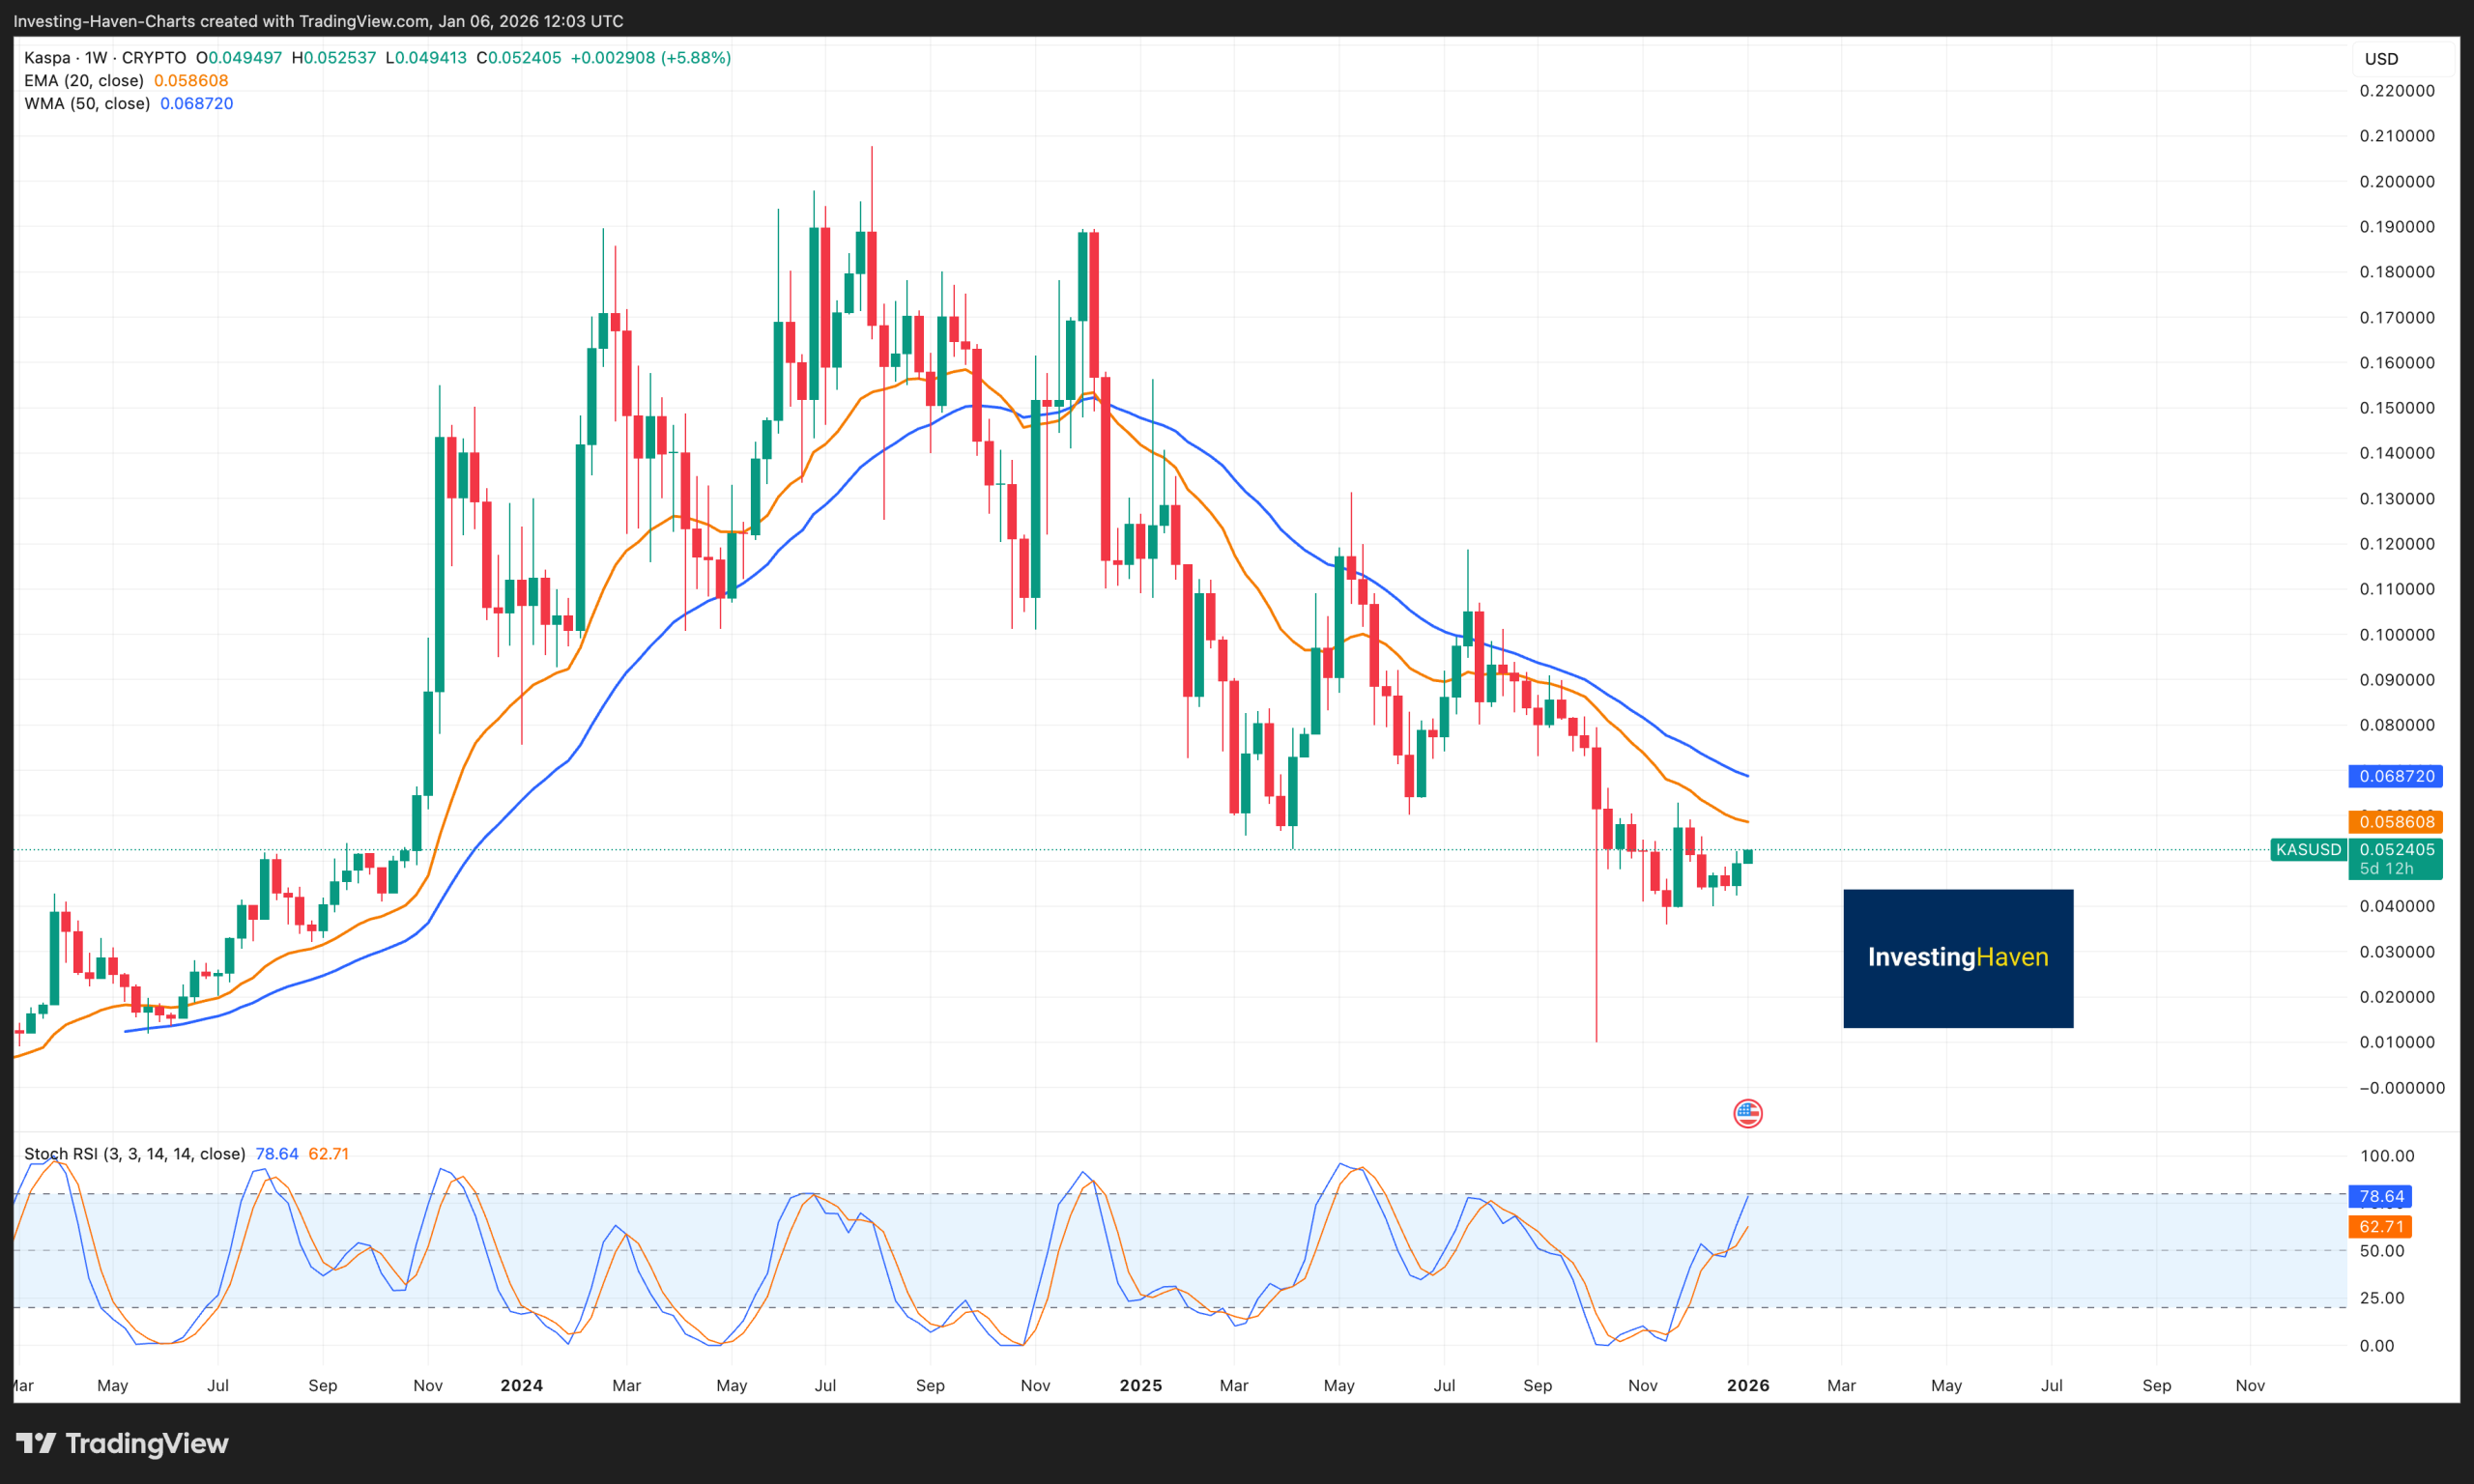Click the orange 0.058608 EMA price tag

tap(2394, 821)
